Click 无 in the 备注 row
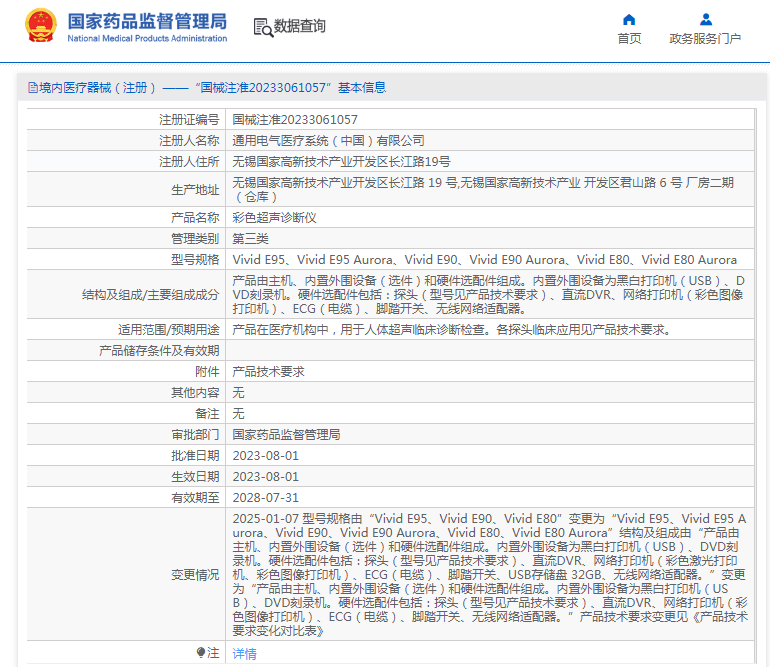Screen dimensions: 770x667 click(x=238, y=414)
